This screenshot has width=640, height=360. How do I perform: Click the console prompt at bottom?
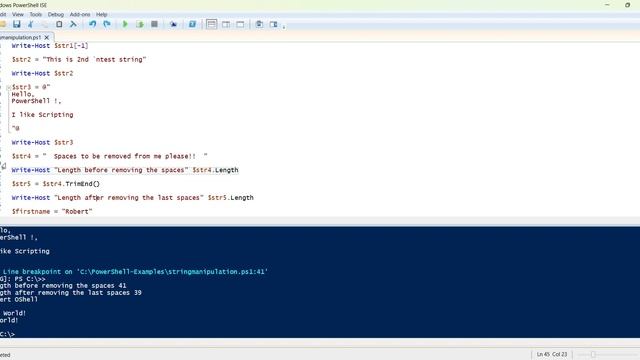(7, 334)
